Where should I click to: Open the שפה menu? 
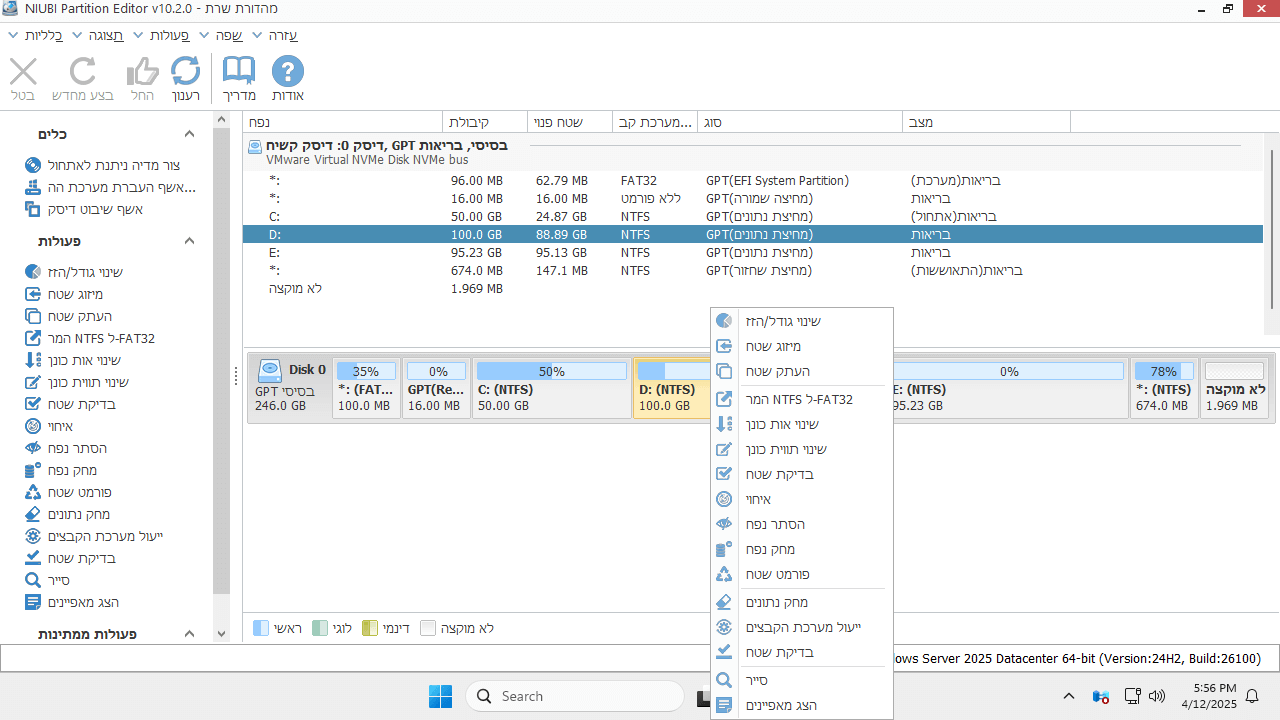coord(228,35)
